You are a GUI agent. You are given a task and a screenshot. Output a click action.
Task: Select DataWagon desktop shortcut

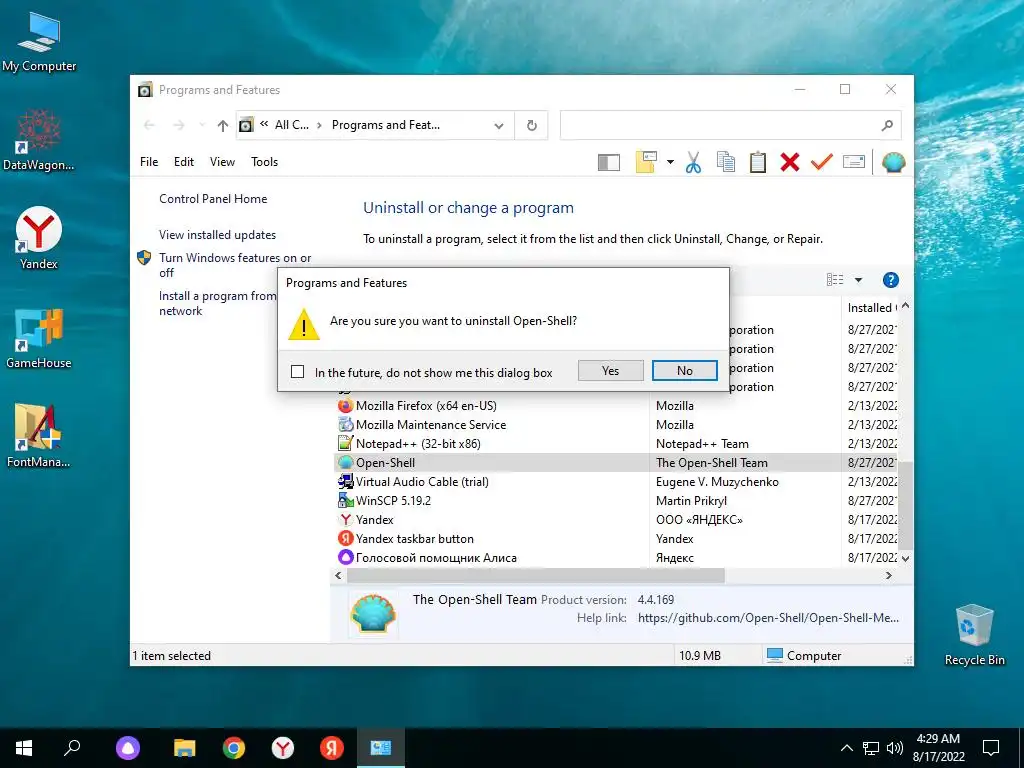(39, 140)
